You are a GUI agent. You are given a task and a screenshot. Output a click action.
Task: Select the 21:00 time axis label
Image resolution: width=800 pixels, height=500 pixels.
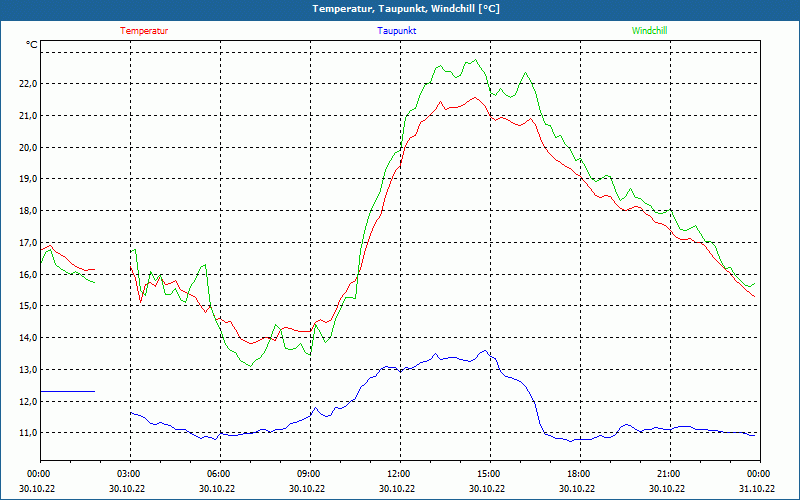tap(668, 474)
